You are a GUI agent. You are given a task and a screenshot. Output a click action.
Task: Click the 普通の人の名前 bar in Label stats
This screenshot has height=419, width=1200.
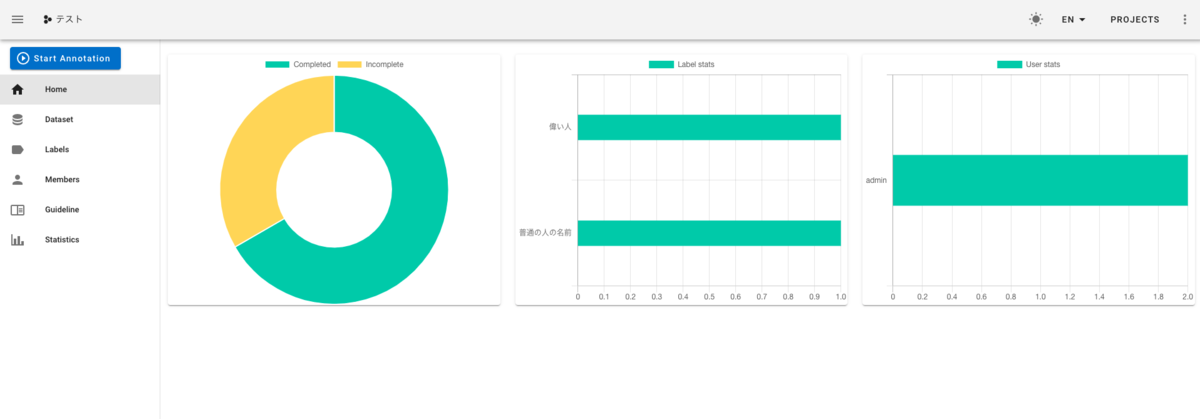(709, 233)
